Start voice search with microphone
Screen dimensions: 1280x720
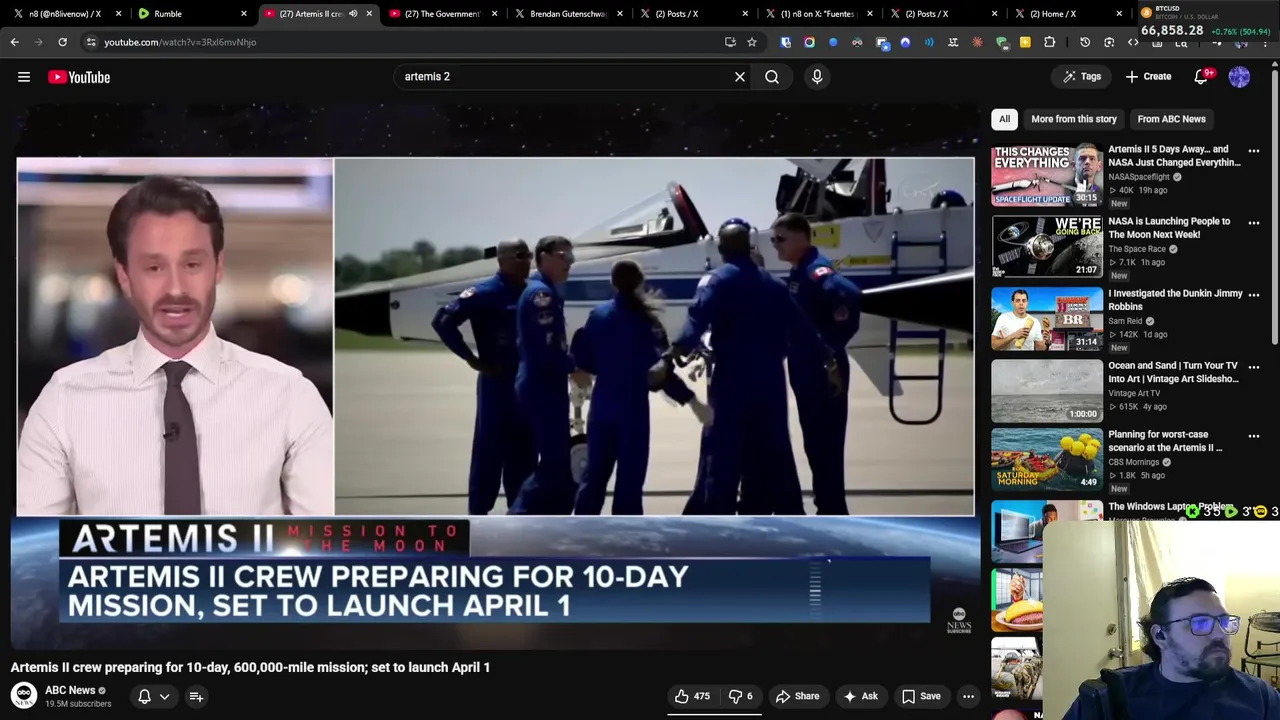tap(817, 77)
